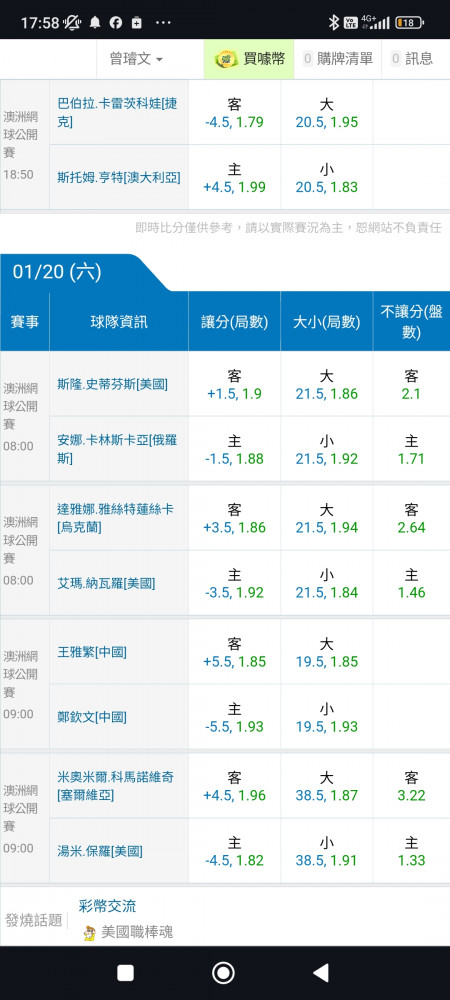This screenshot has height=1000, width=450.
Task: Tap the mascot icon next to 美國職棒魂
Action: [x=89, y=932]
